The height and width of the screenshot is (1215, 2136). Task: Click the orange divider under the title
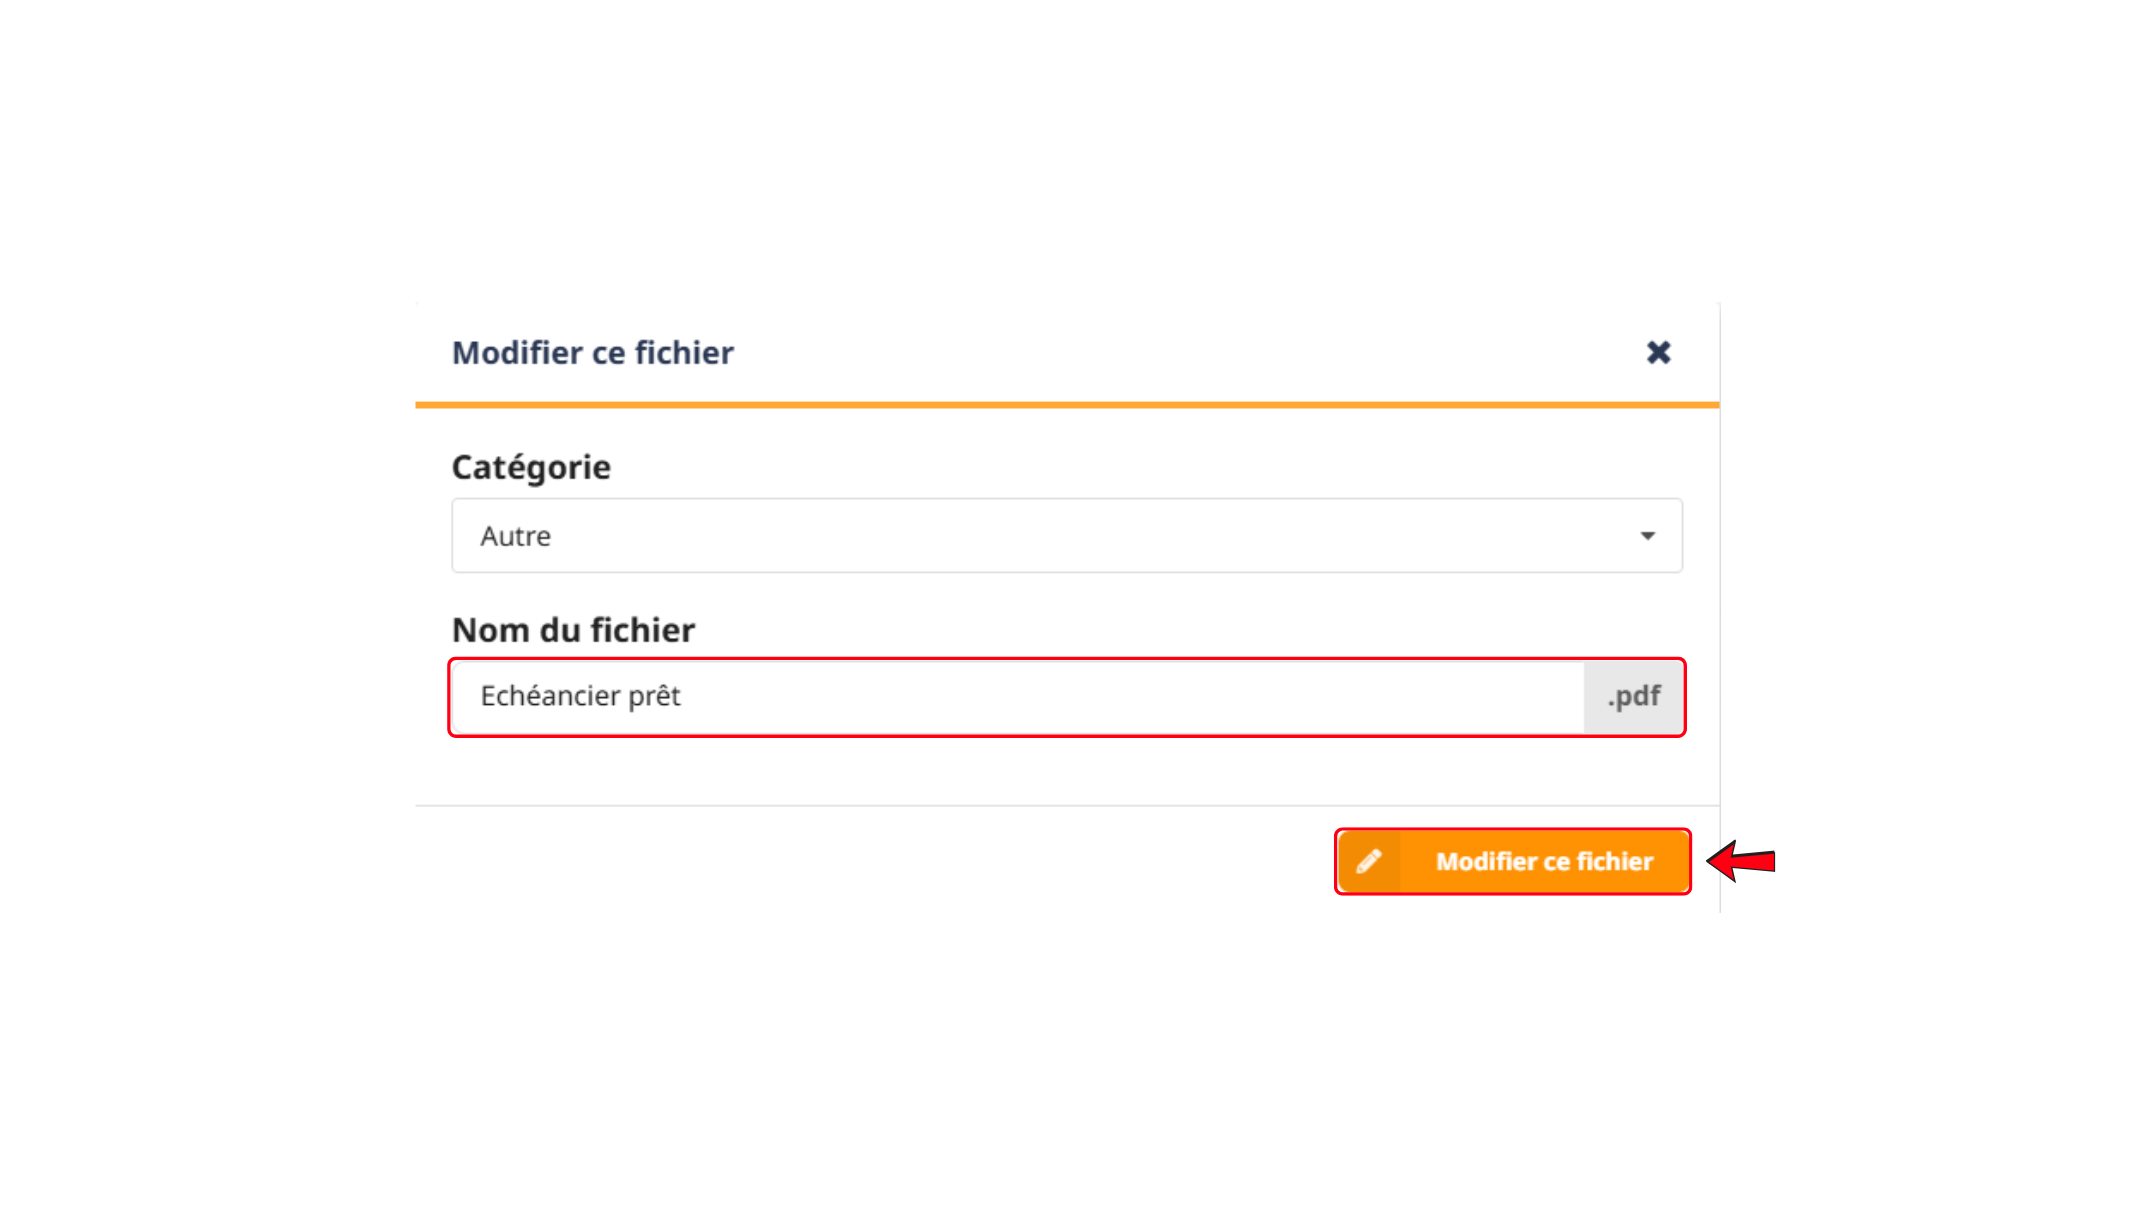[x=1067, y=405]
